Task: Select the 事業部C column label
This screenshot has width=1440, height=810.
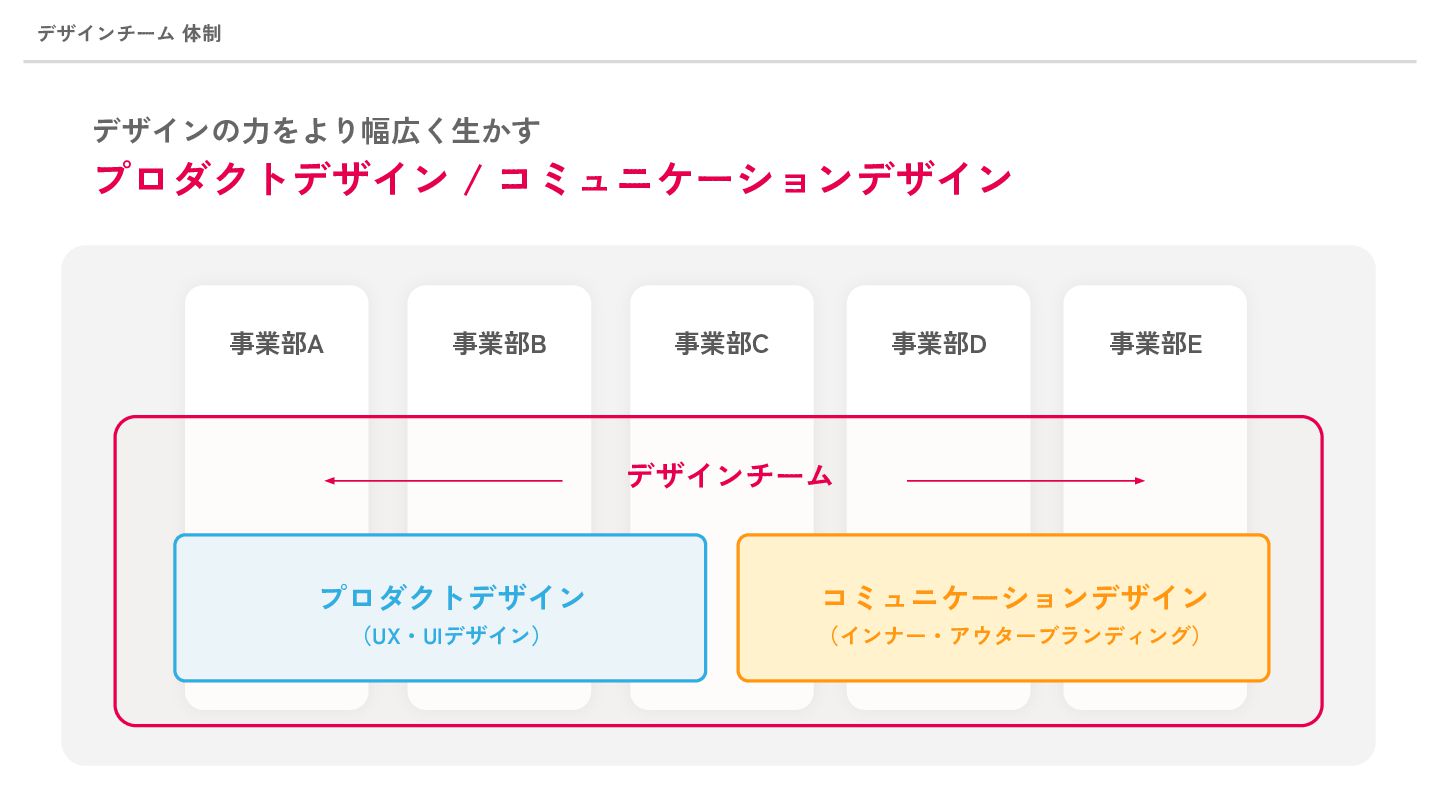Action: coord(721,344)
